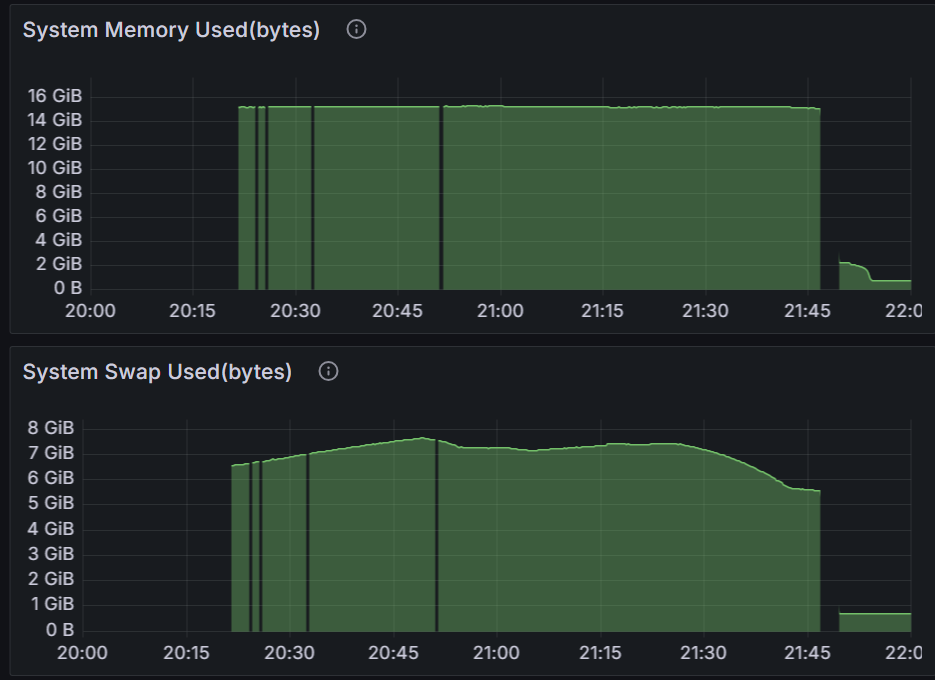Click the info icon beside System Memory Used
Screen dimensions: 935x680
click(356, 30)
